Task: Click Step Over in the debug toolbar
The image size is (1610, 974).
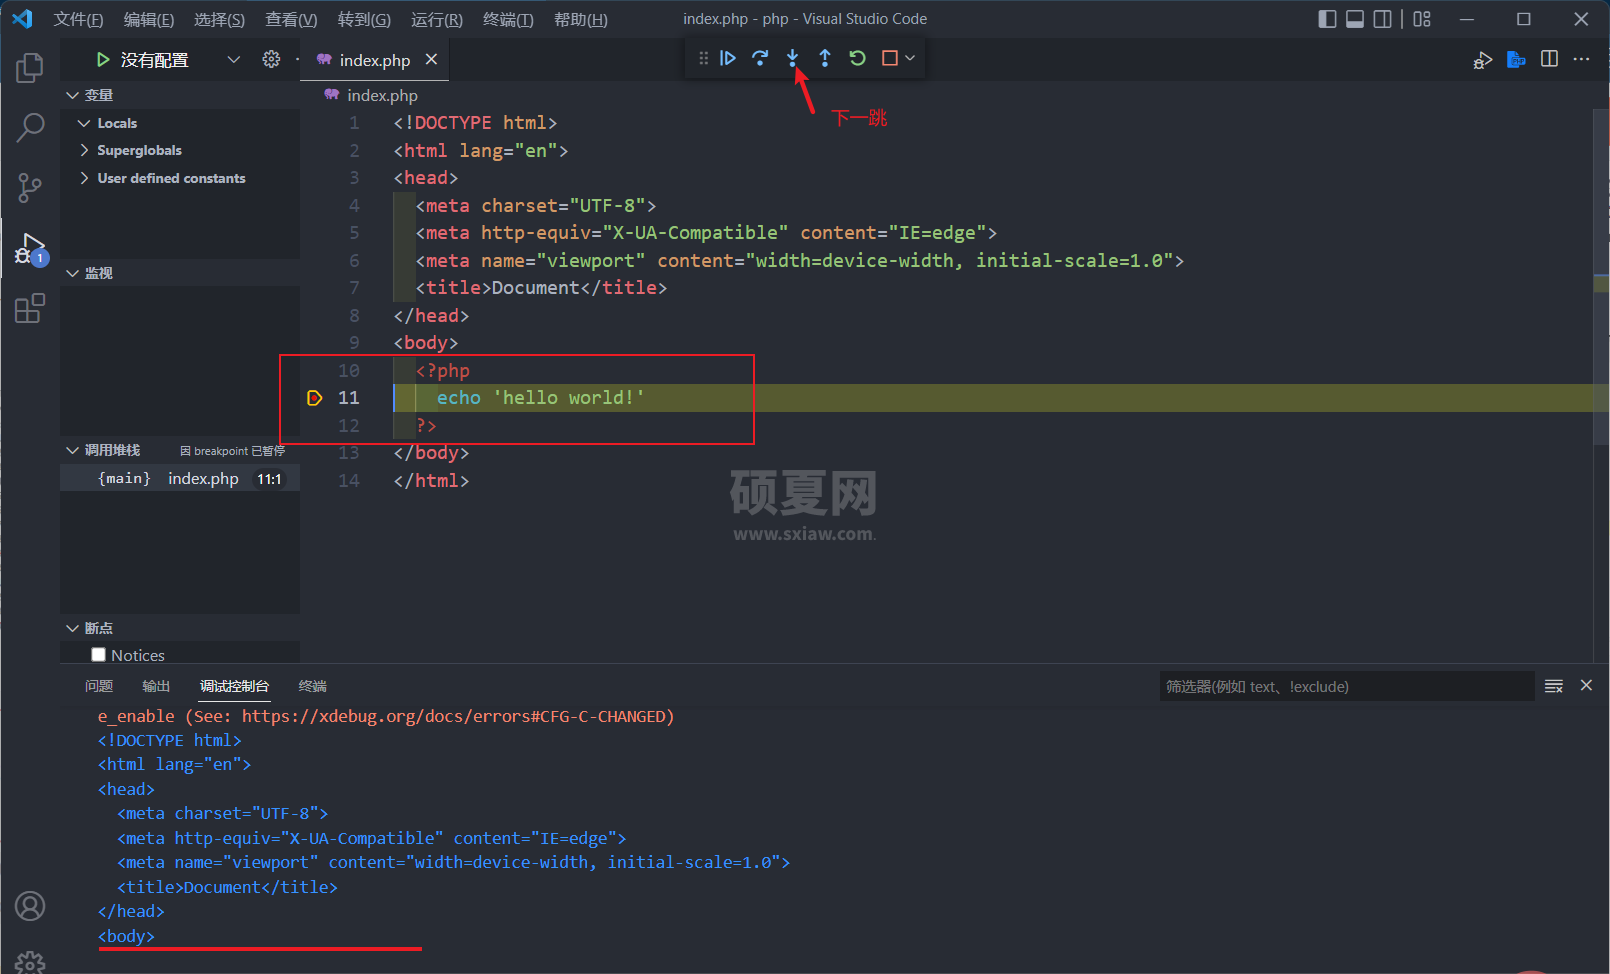Action: [760, 58]
